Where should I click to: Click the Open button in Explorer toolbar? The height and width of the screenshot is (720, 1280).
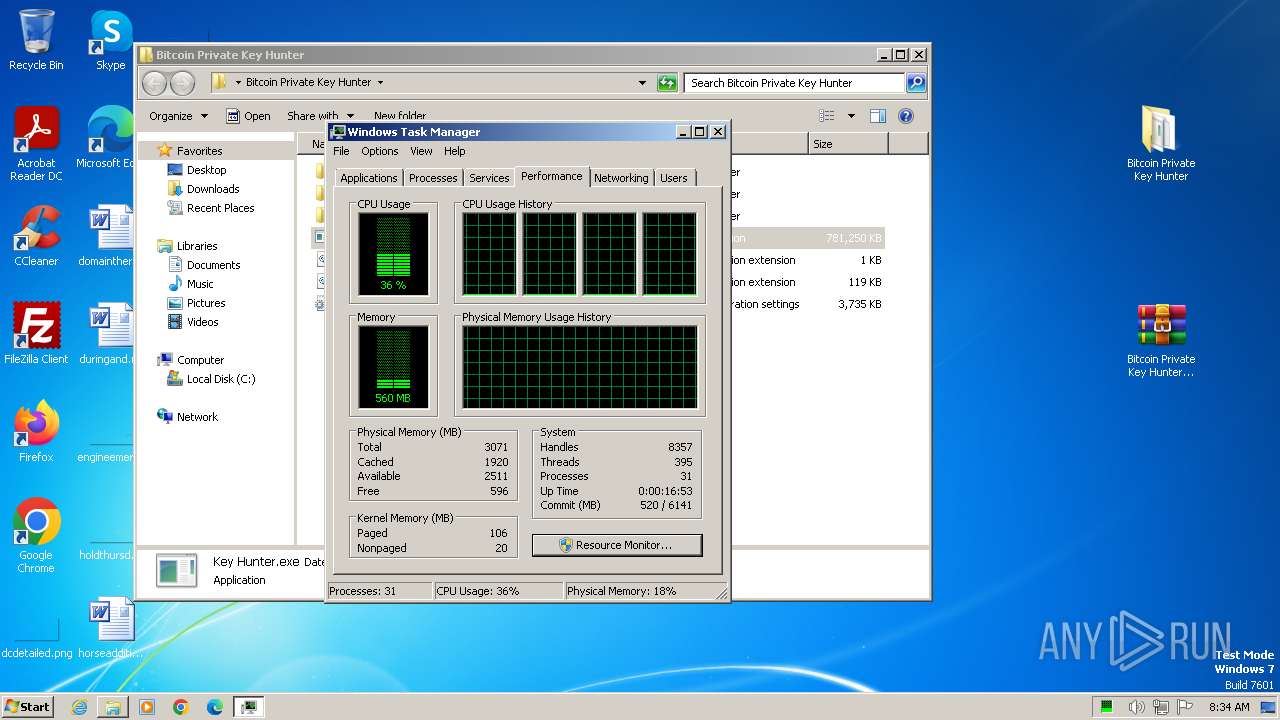tap(248, 116)
